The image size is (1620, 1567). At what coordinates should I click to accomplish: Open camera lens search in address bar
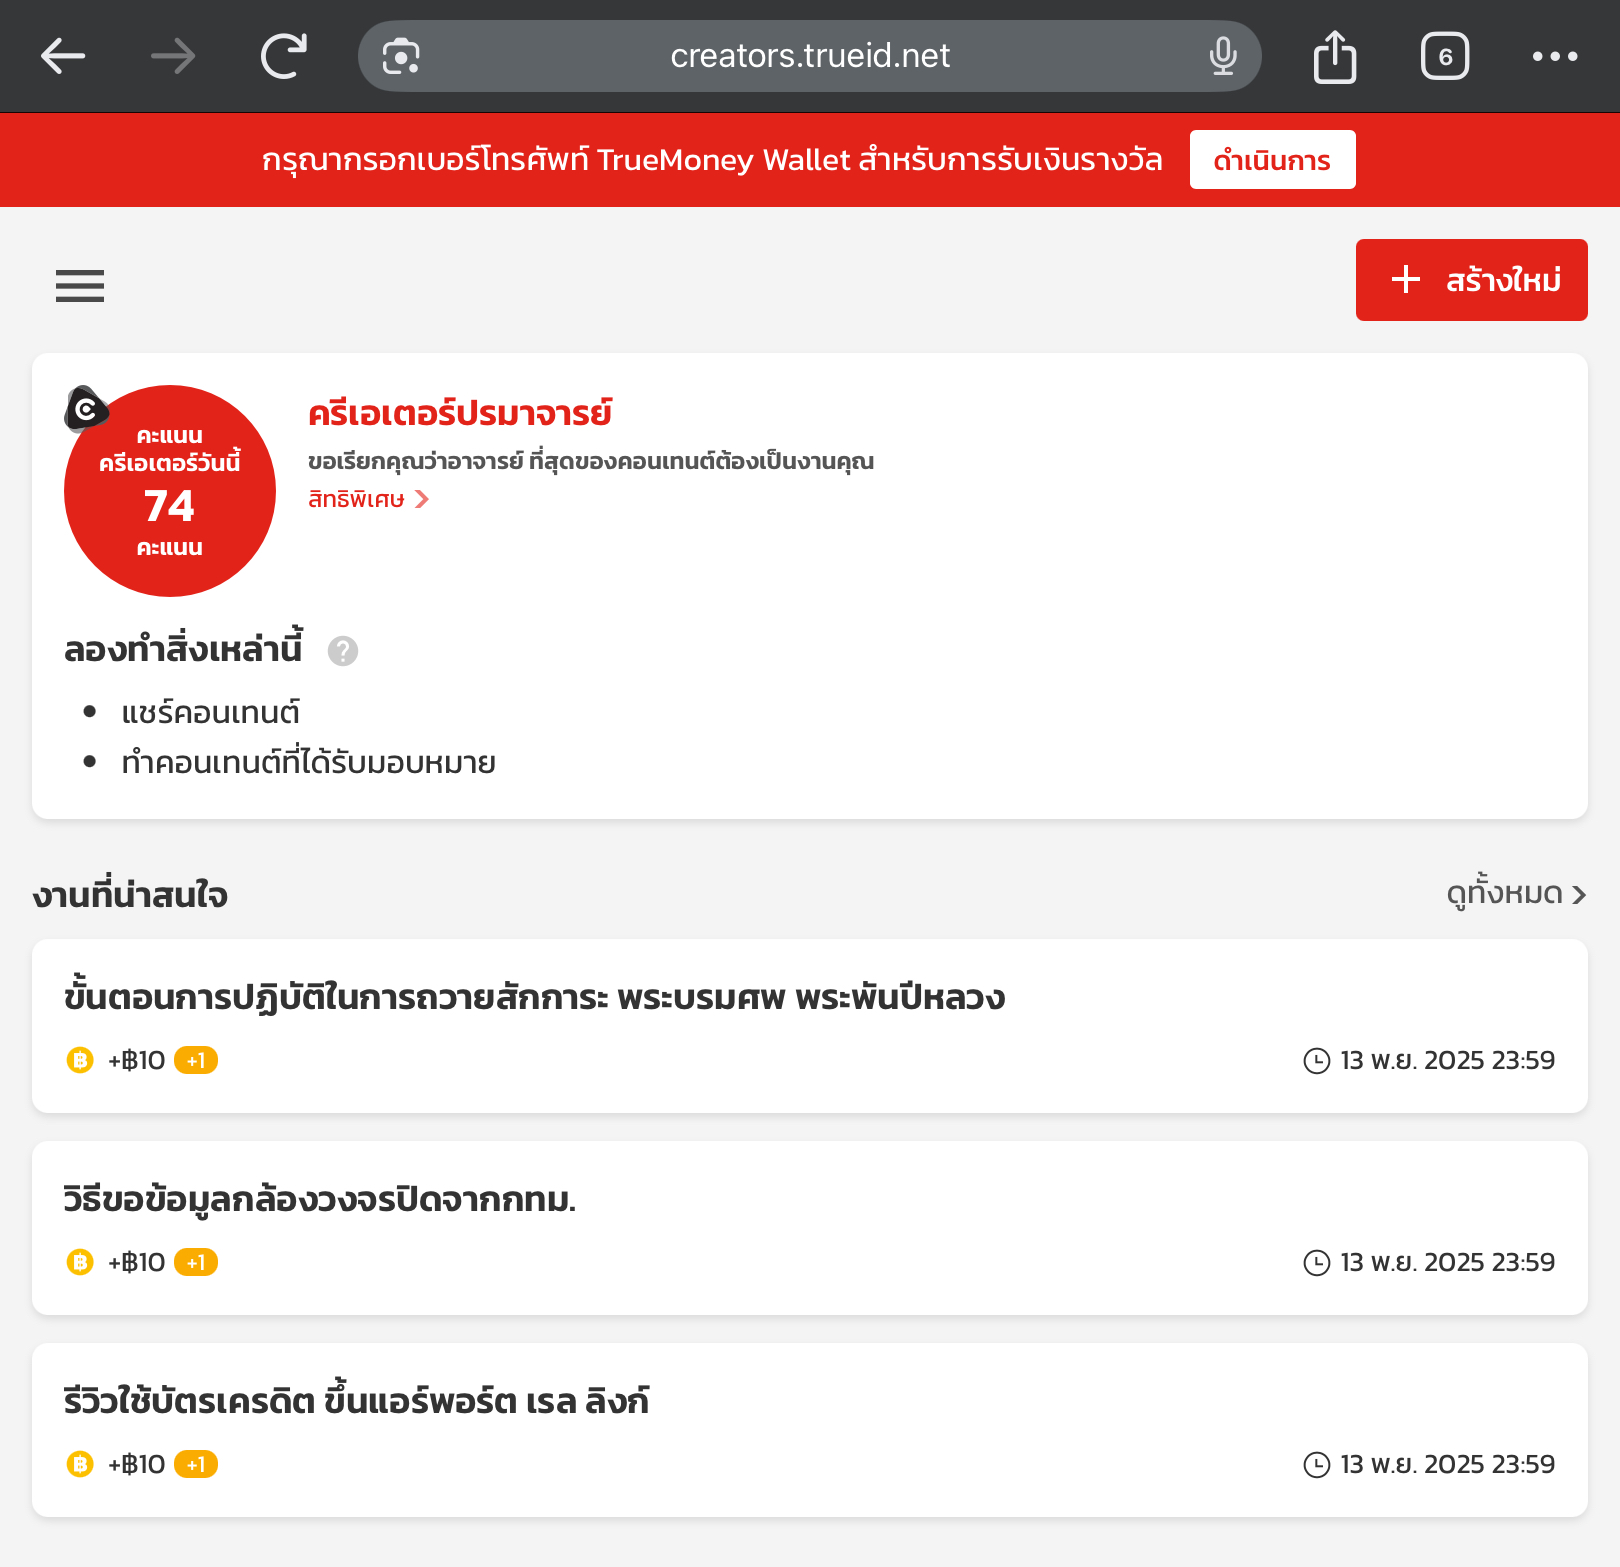[401, 56]
